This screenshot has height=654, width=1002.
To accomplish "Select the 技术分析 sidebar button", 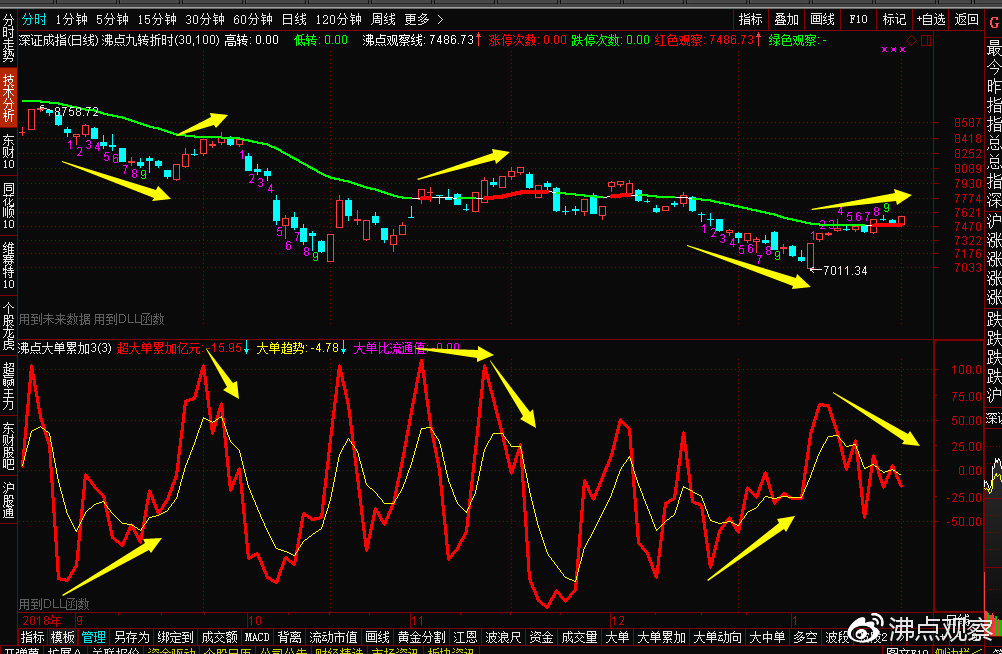I will [x=9, y=96].
